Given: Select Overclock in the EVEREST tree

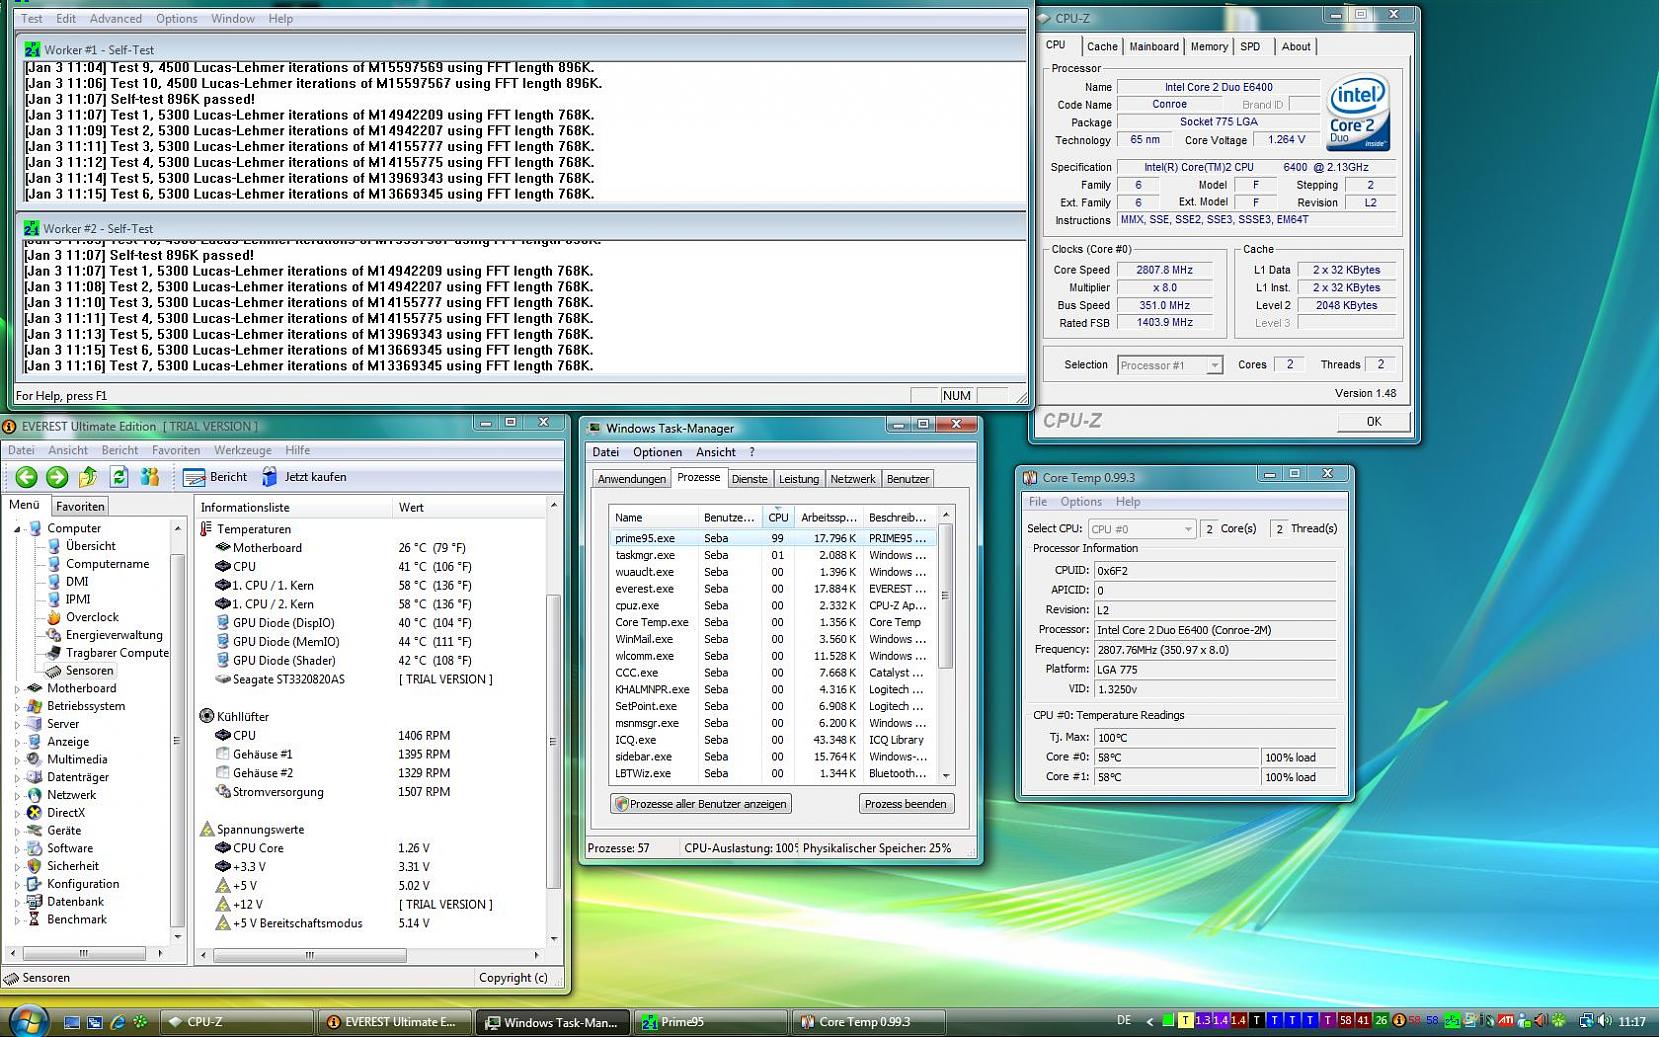Looking at the screenshot, I should coord(92,618).
